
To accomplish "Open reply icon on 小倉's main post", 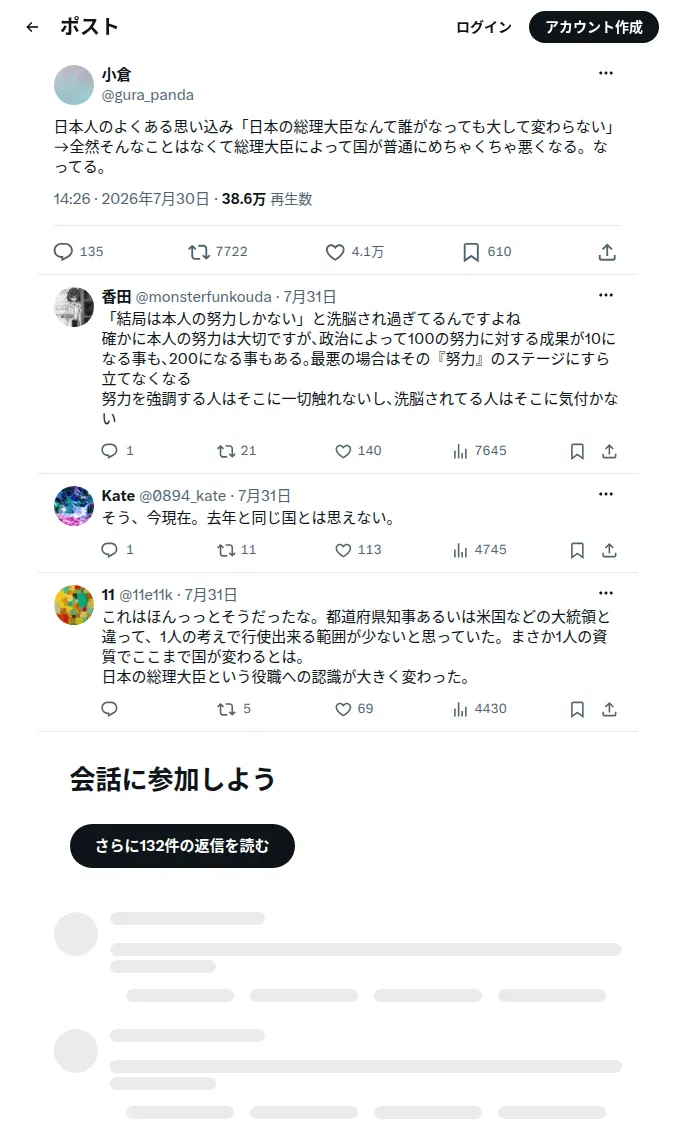I will 63,252.
